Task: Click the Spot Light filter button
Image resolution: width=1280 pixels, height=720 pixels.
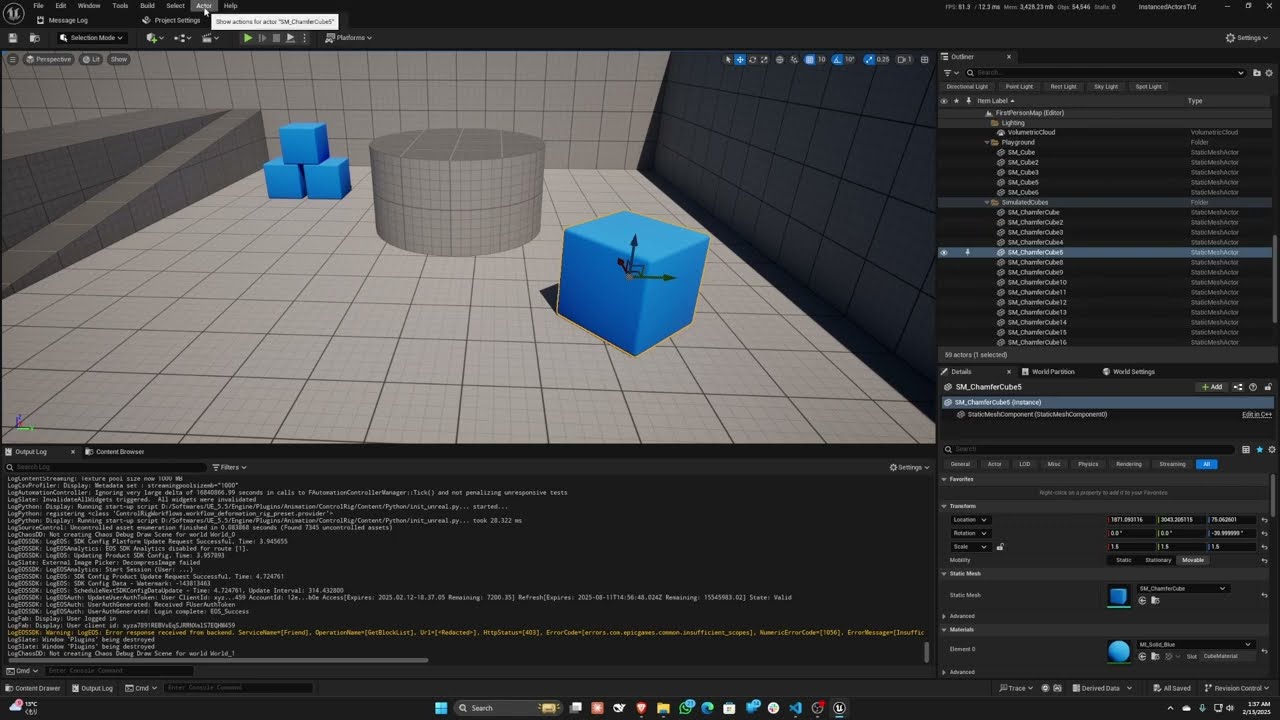Action: 1149,86
